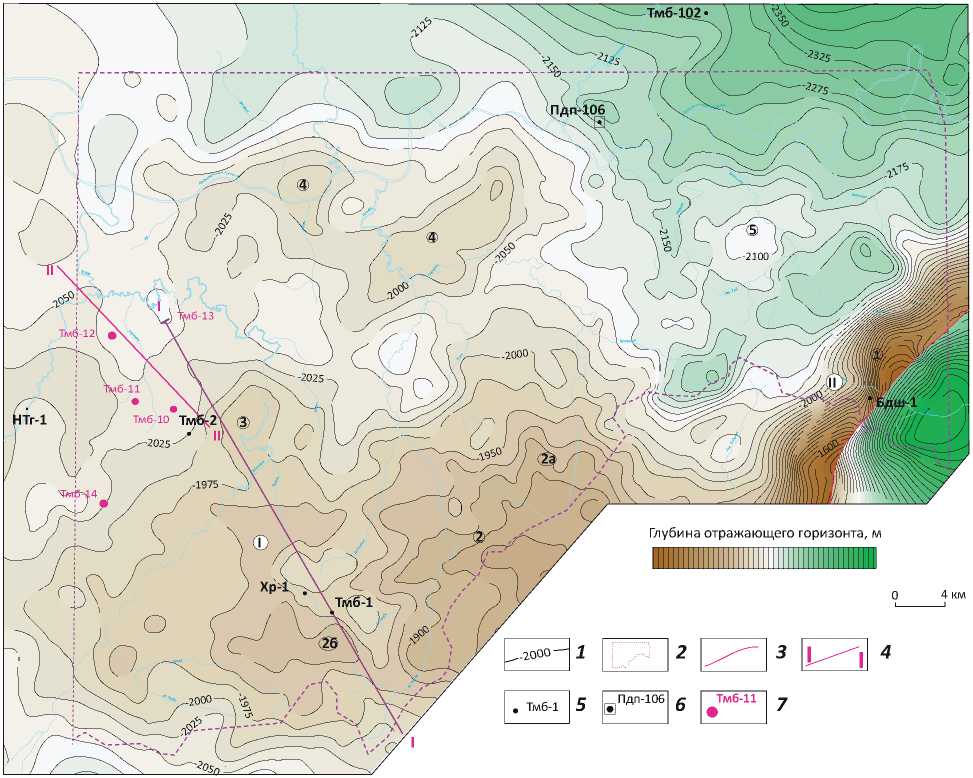Click the black well dot beside Тмб-2
The width and height of the screenshot is (973, 778).
(x=189, y=433)
